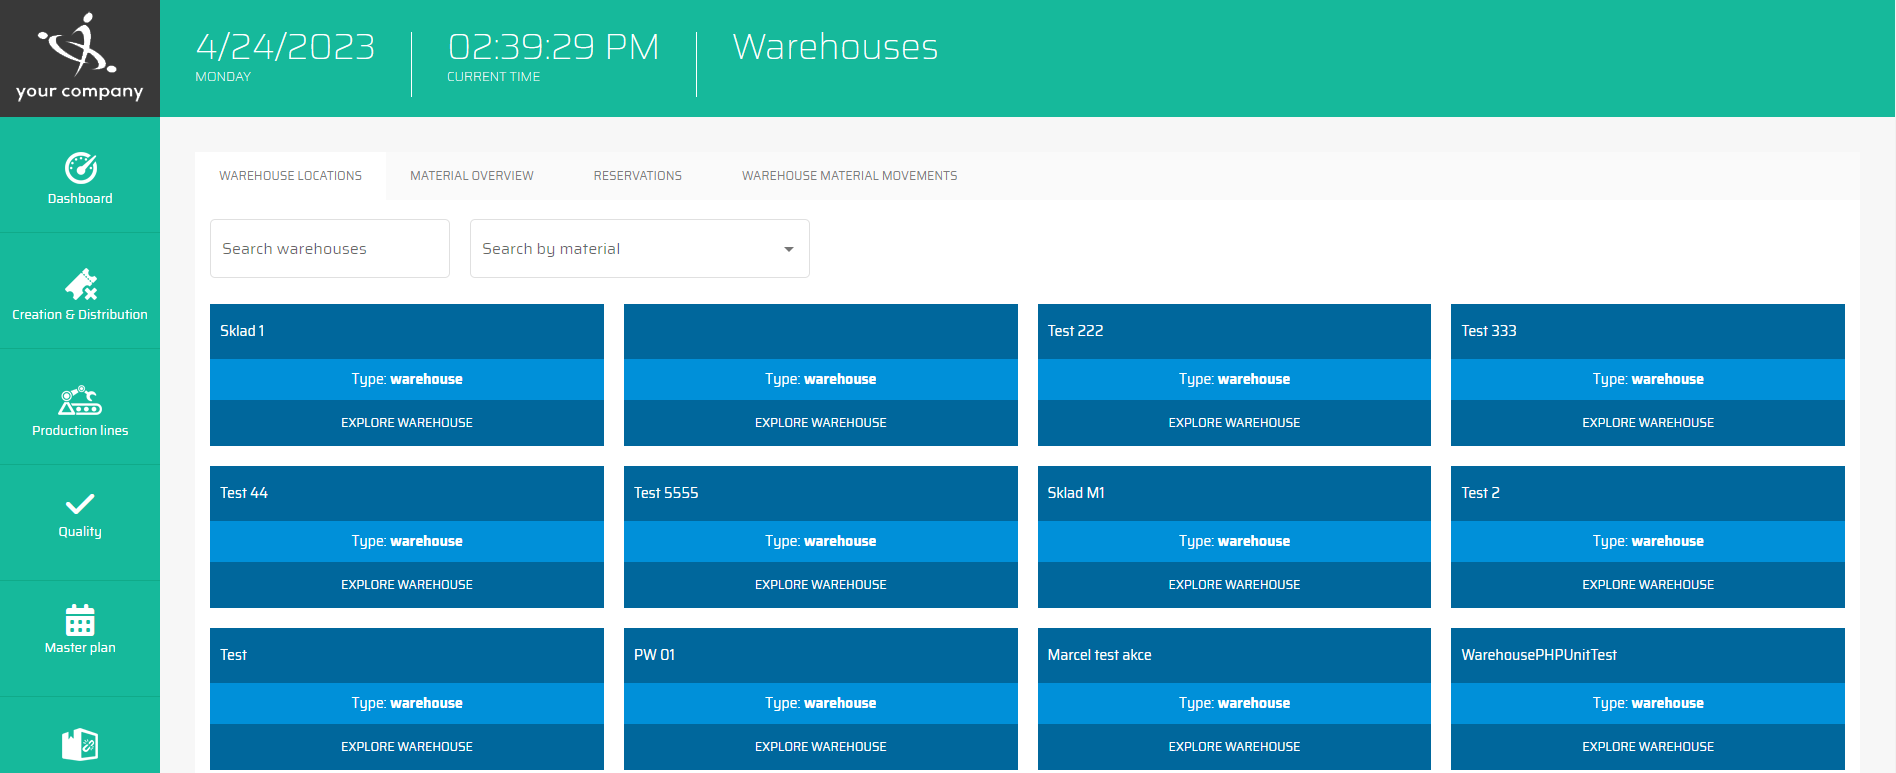Viewport: 1896px width, 773px height.
Task: Open Master plan calendar icon
Action: coord(80,620)
